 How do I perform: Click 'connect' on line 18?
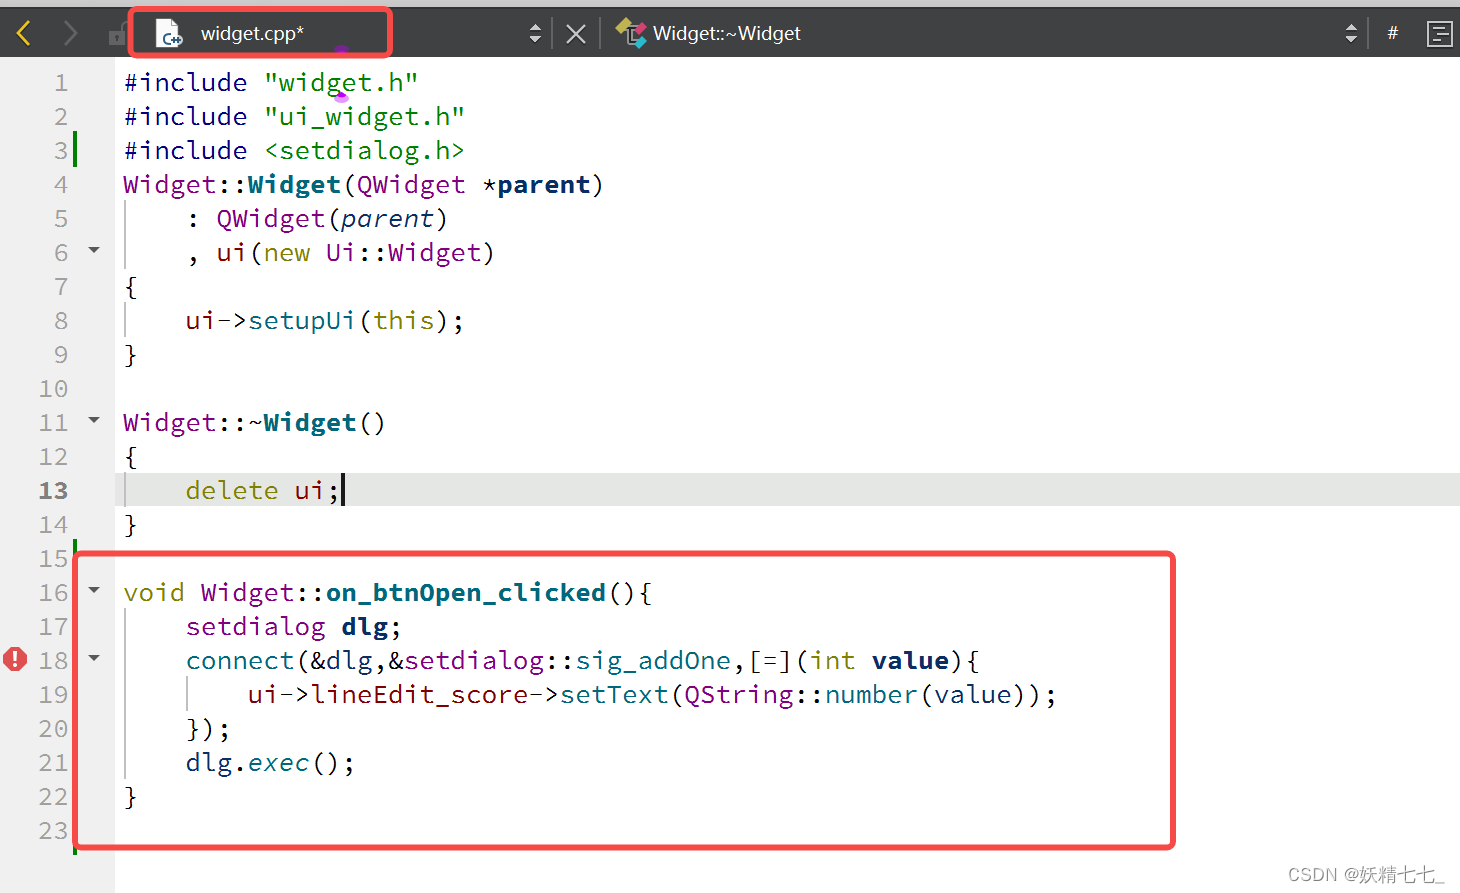tap(240, 661)
